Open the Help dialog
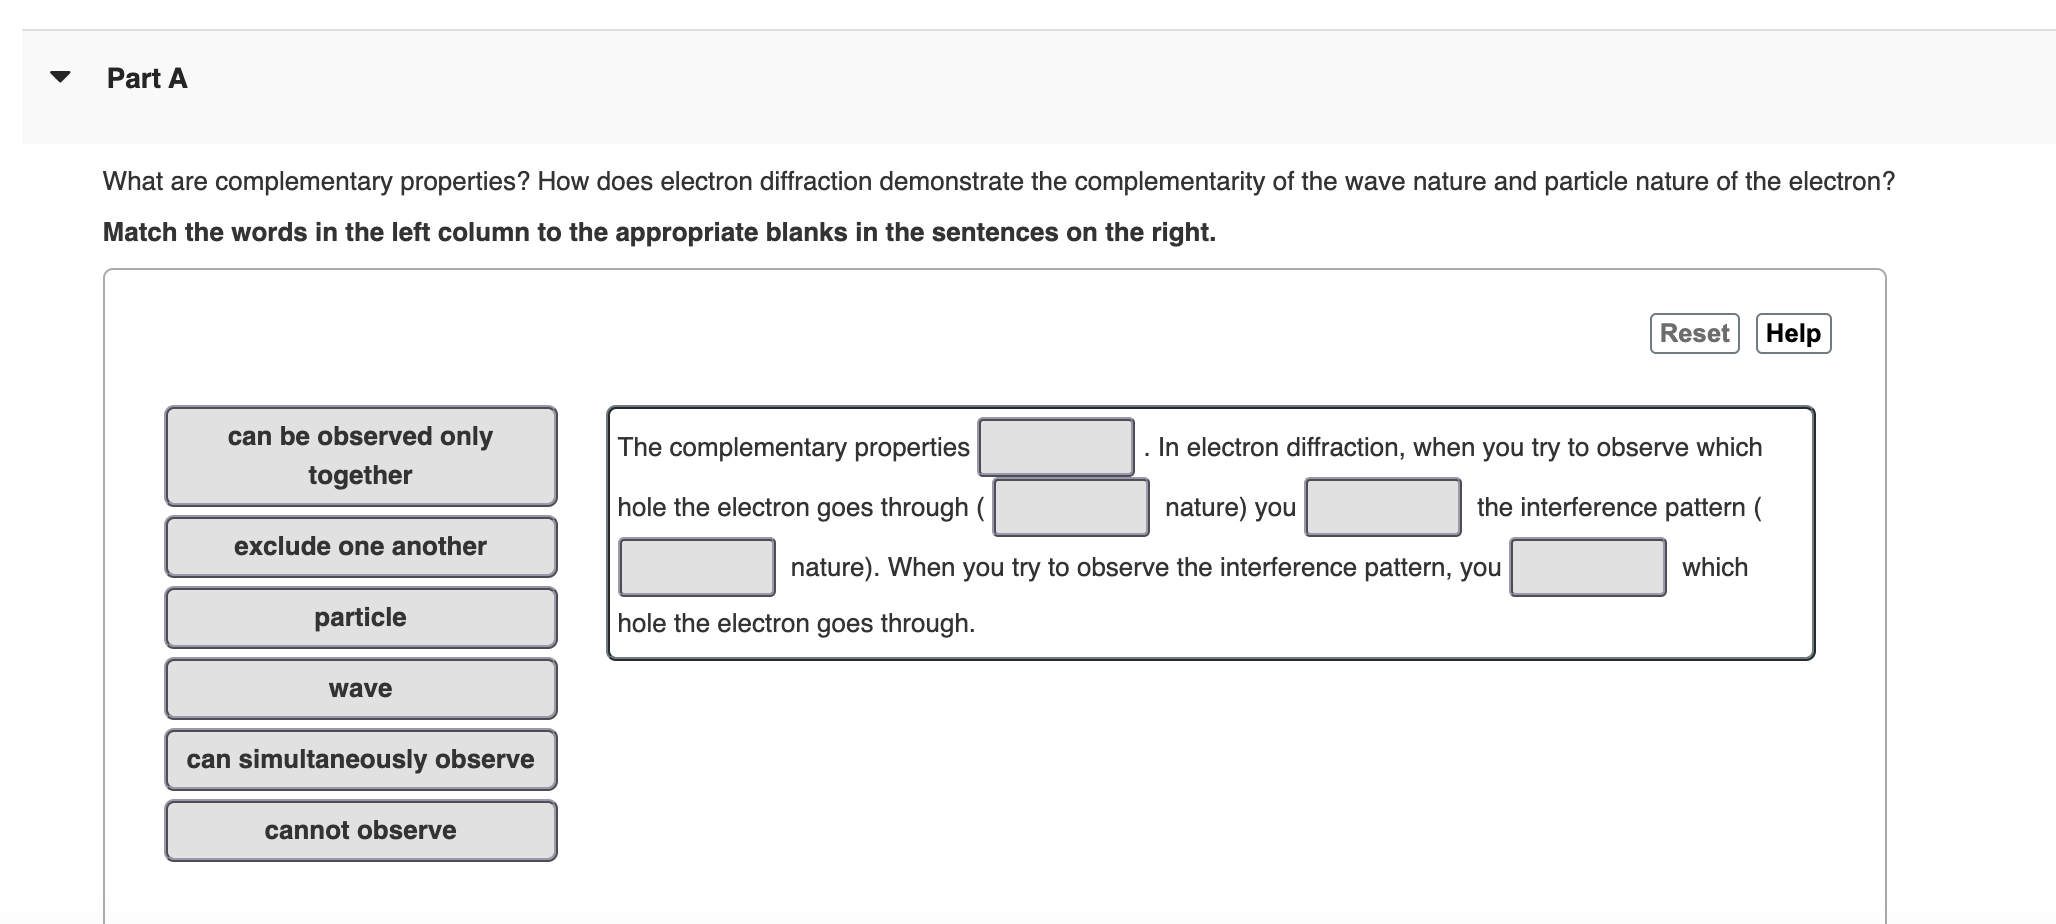Image resolution: width=2056 pixels, height=924 pixels. pos(1793,333)
